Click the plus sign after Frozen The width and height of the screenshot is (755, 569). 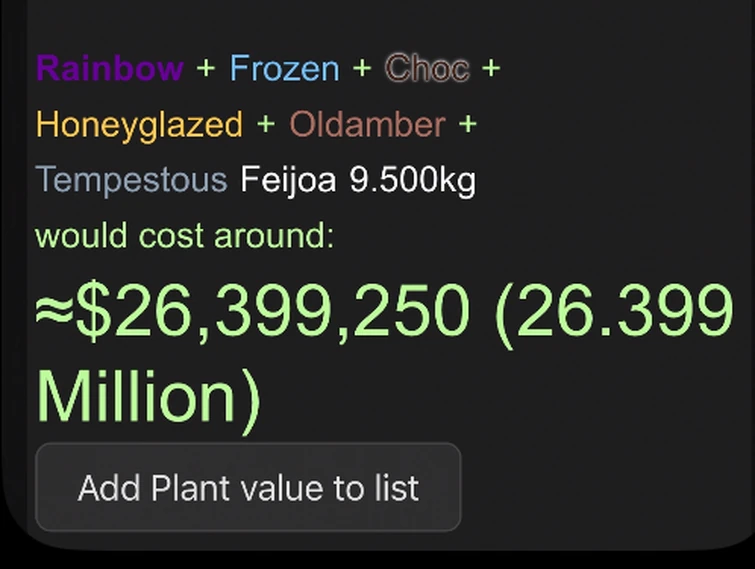[x=362, y=69]
